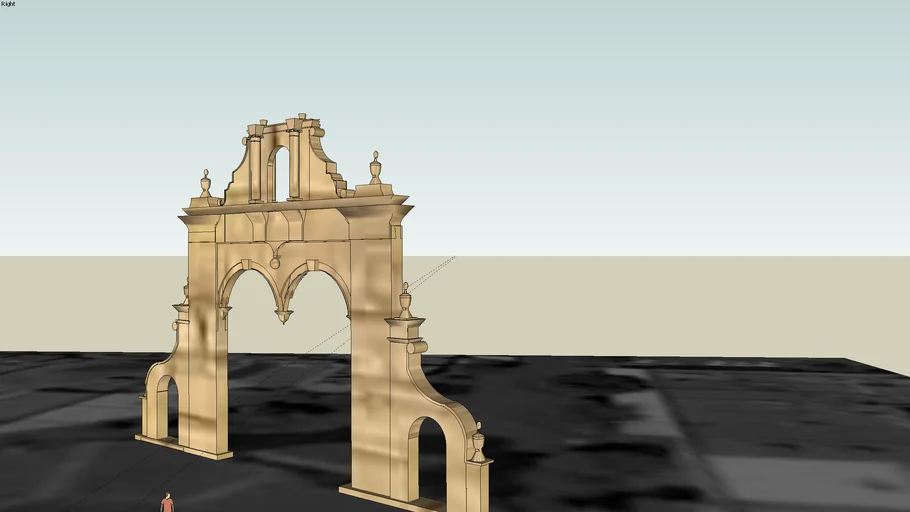Image resolution: width=910 pixels, height=512 pixels.
Task: Select the human scale figure
Action: [x=167, y=502]
